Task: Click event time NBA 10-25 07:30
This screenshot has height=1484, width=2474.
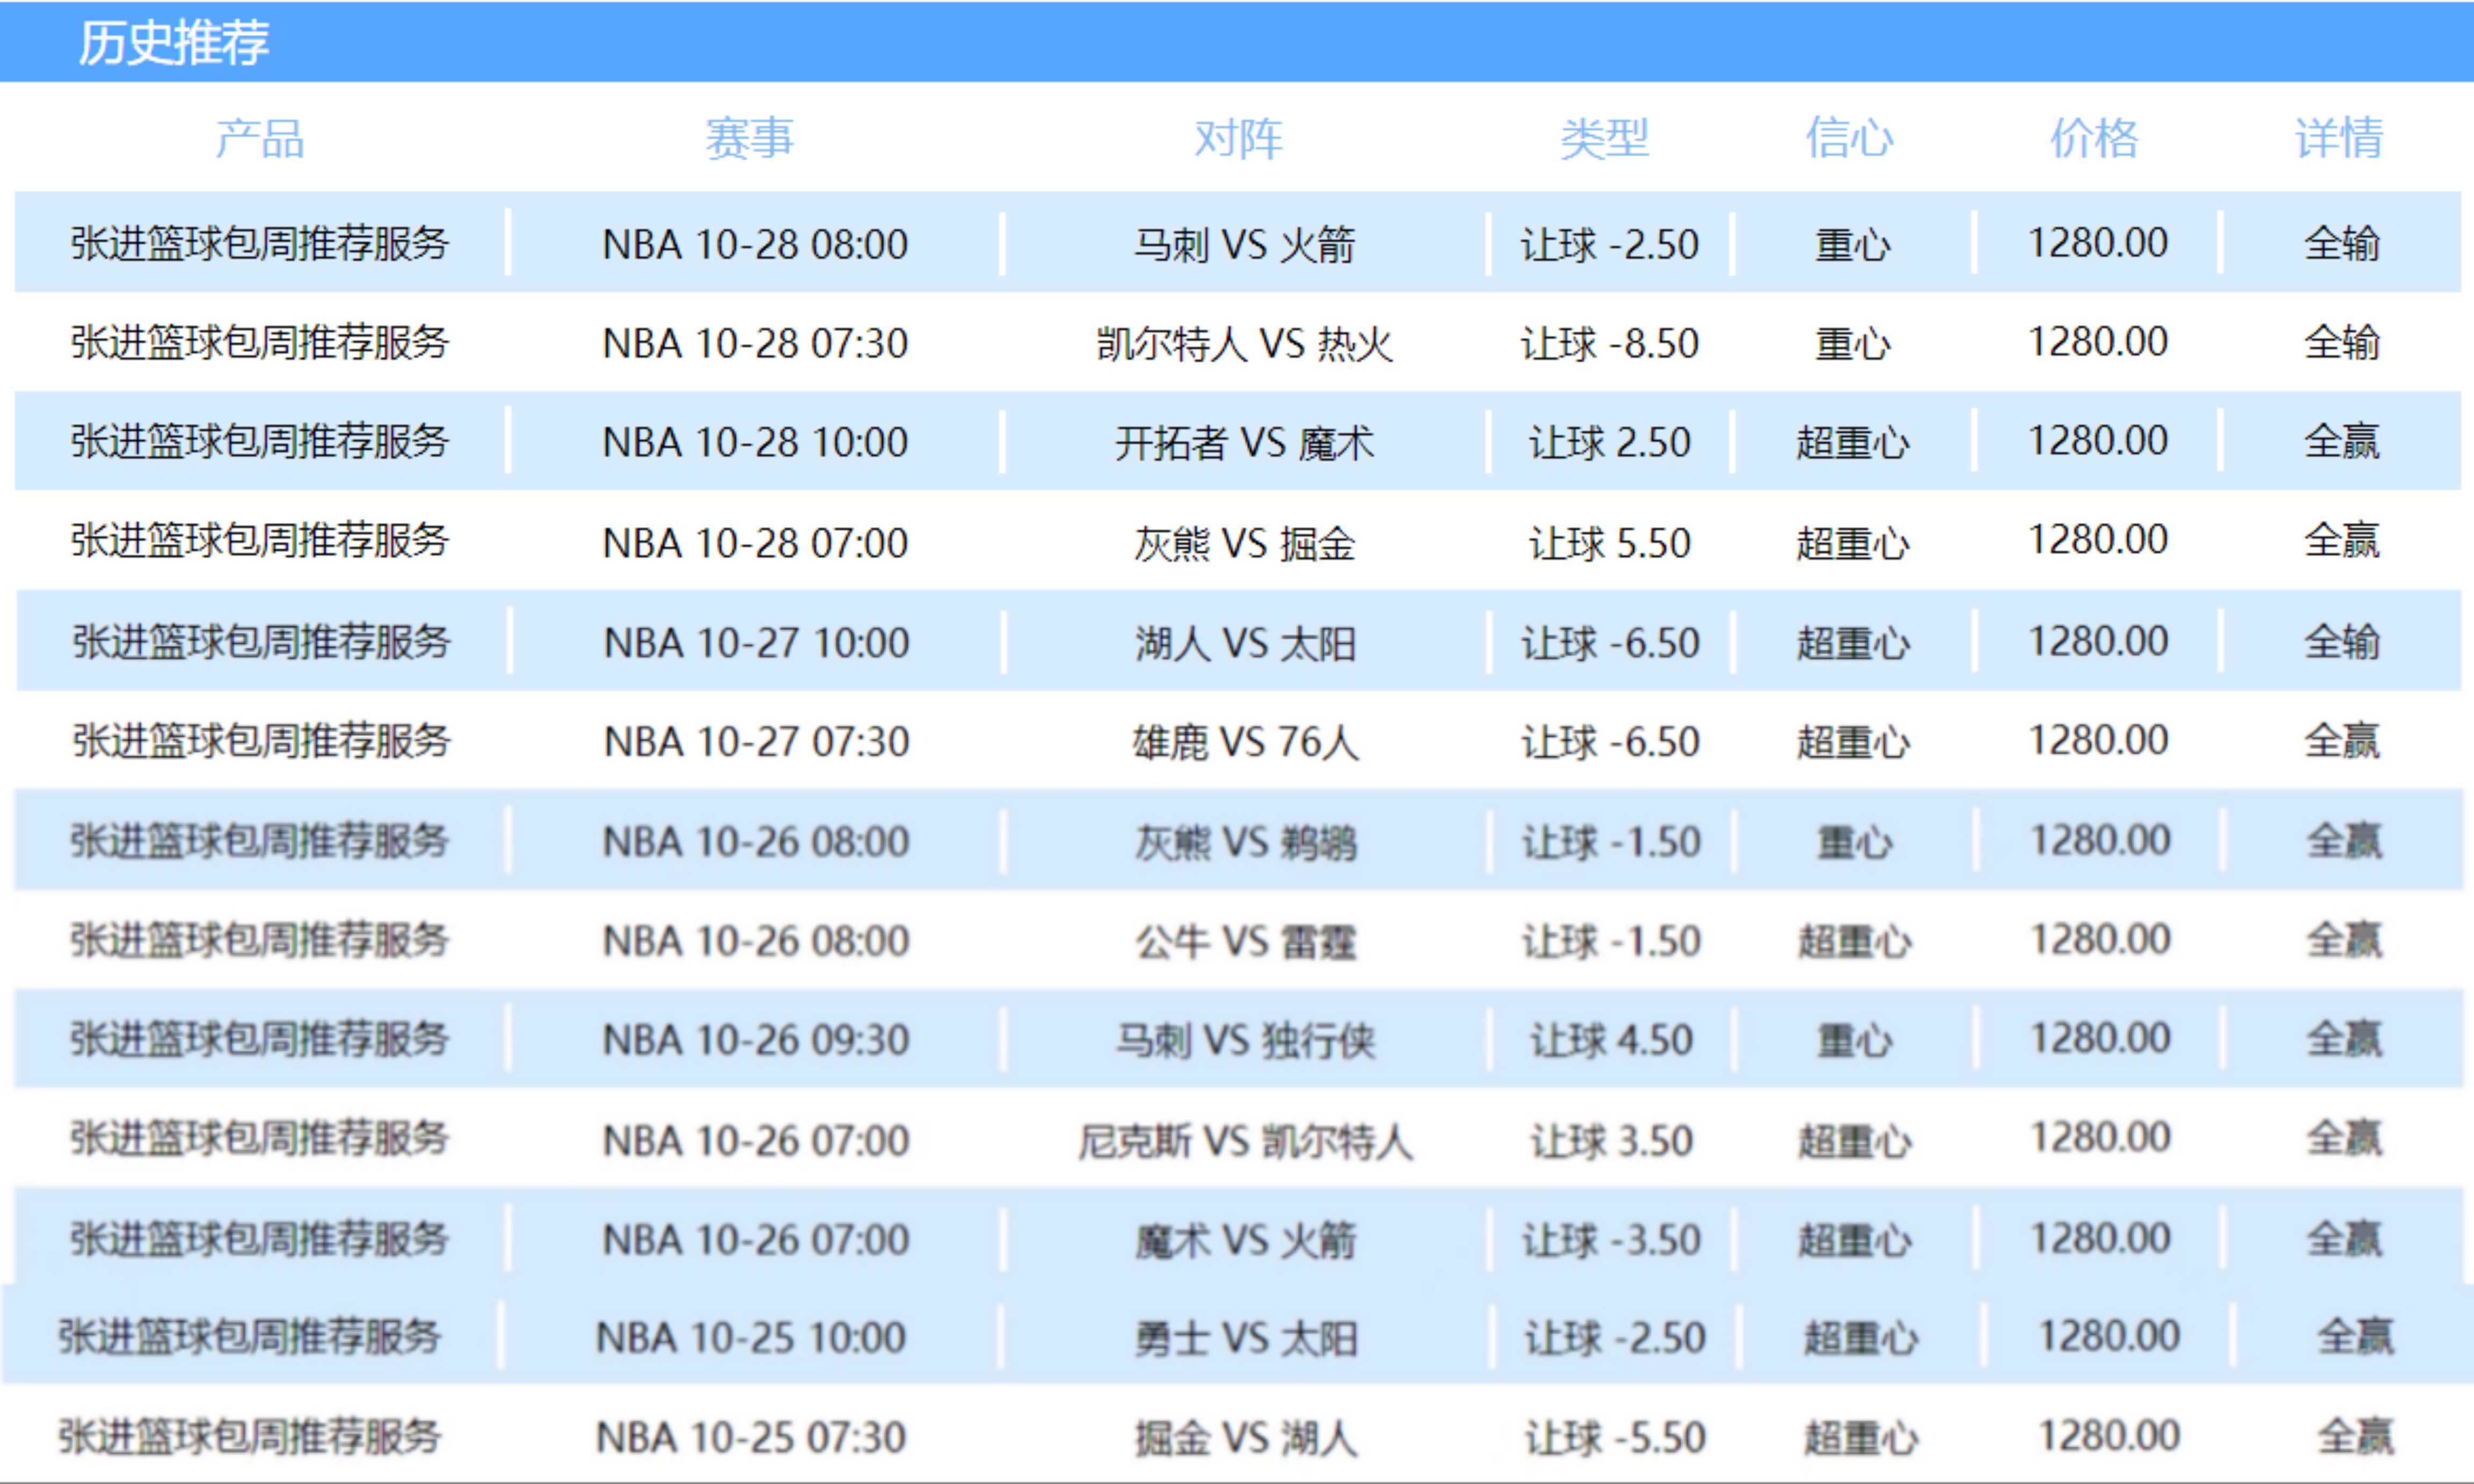Action: tap(751, 1437)
